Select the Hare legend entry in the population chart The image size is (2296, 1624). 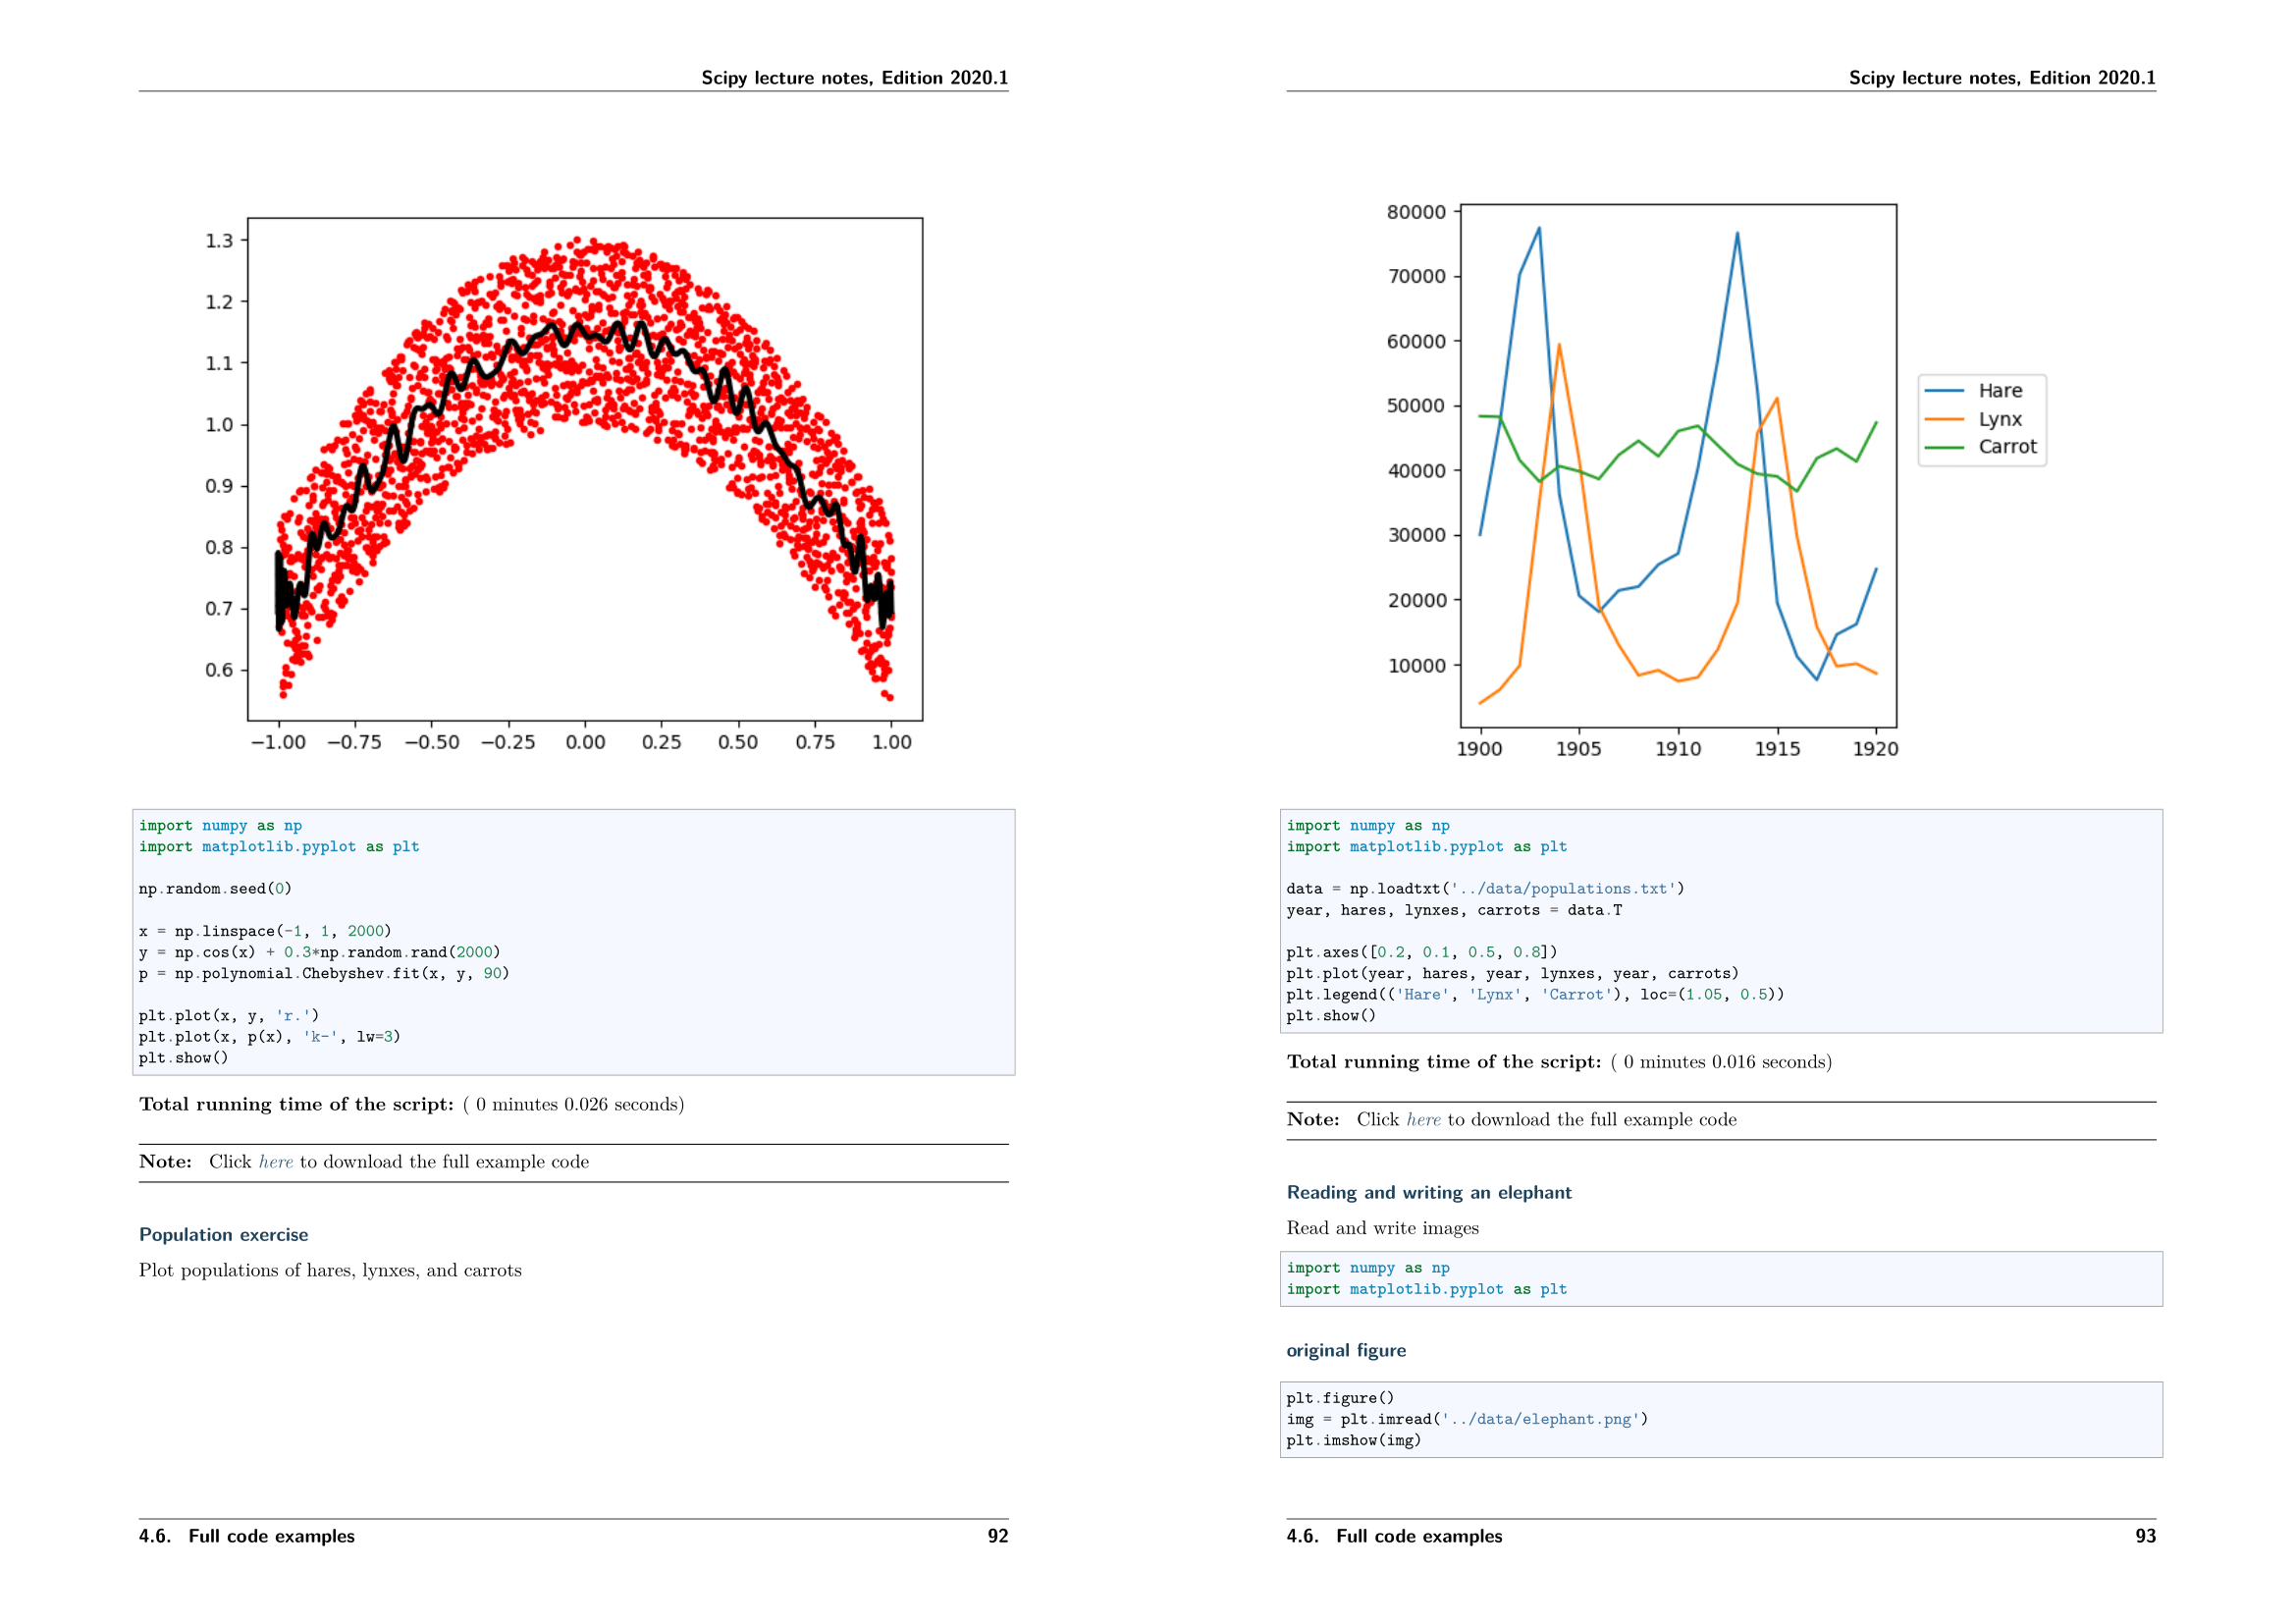pyautogui.click(x=2000, y=390)
